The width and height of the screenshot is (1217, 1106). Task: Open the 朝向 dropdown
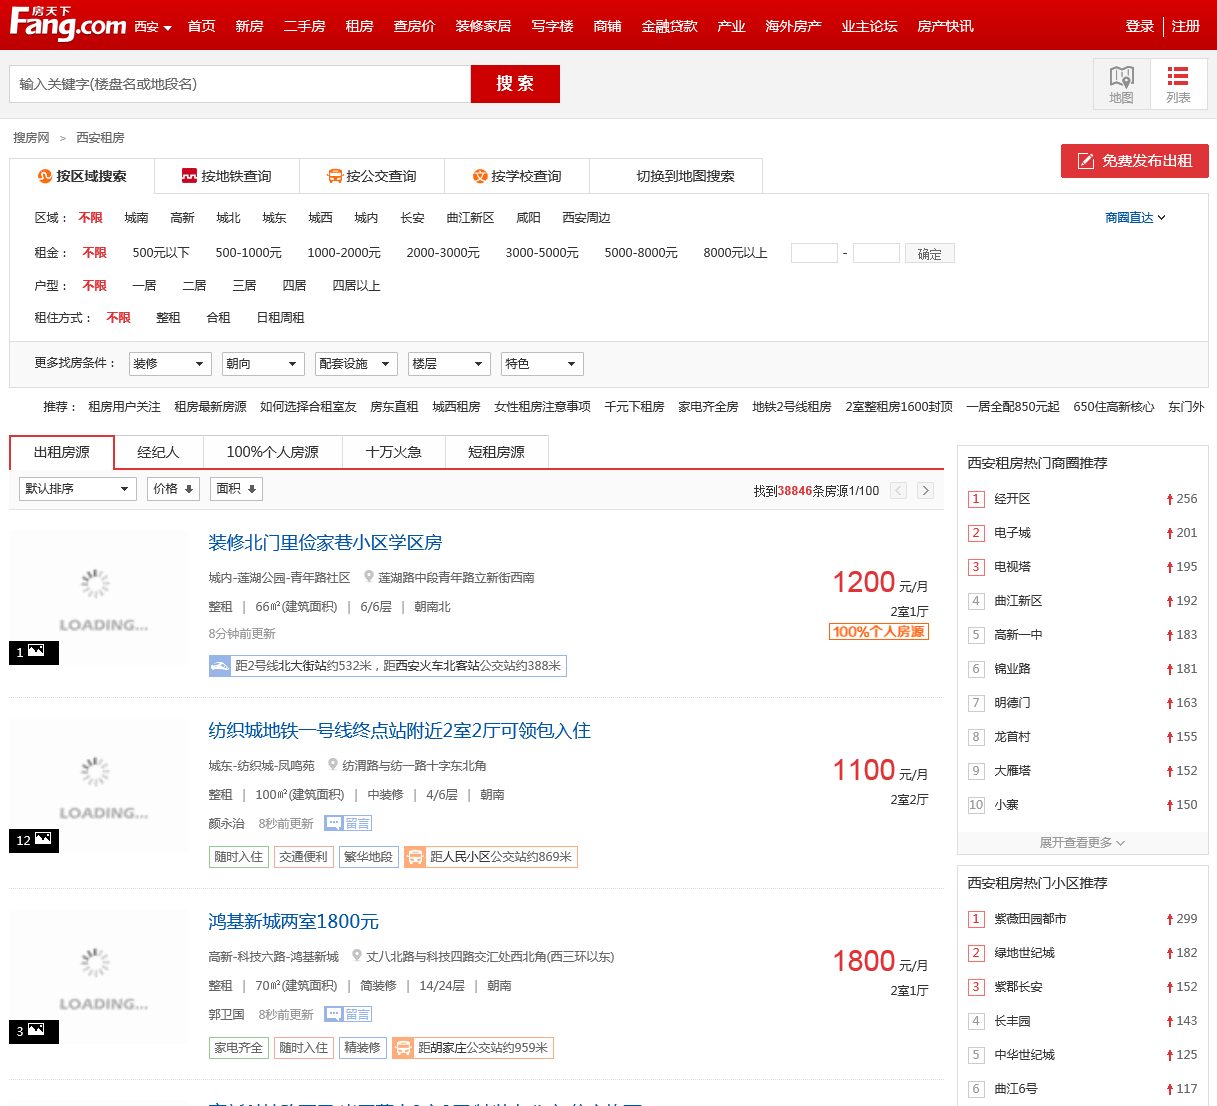pyautogui.click(x=263, y=364)
